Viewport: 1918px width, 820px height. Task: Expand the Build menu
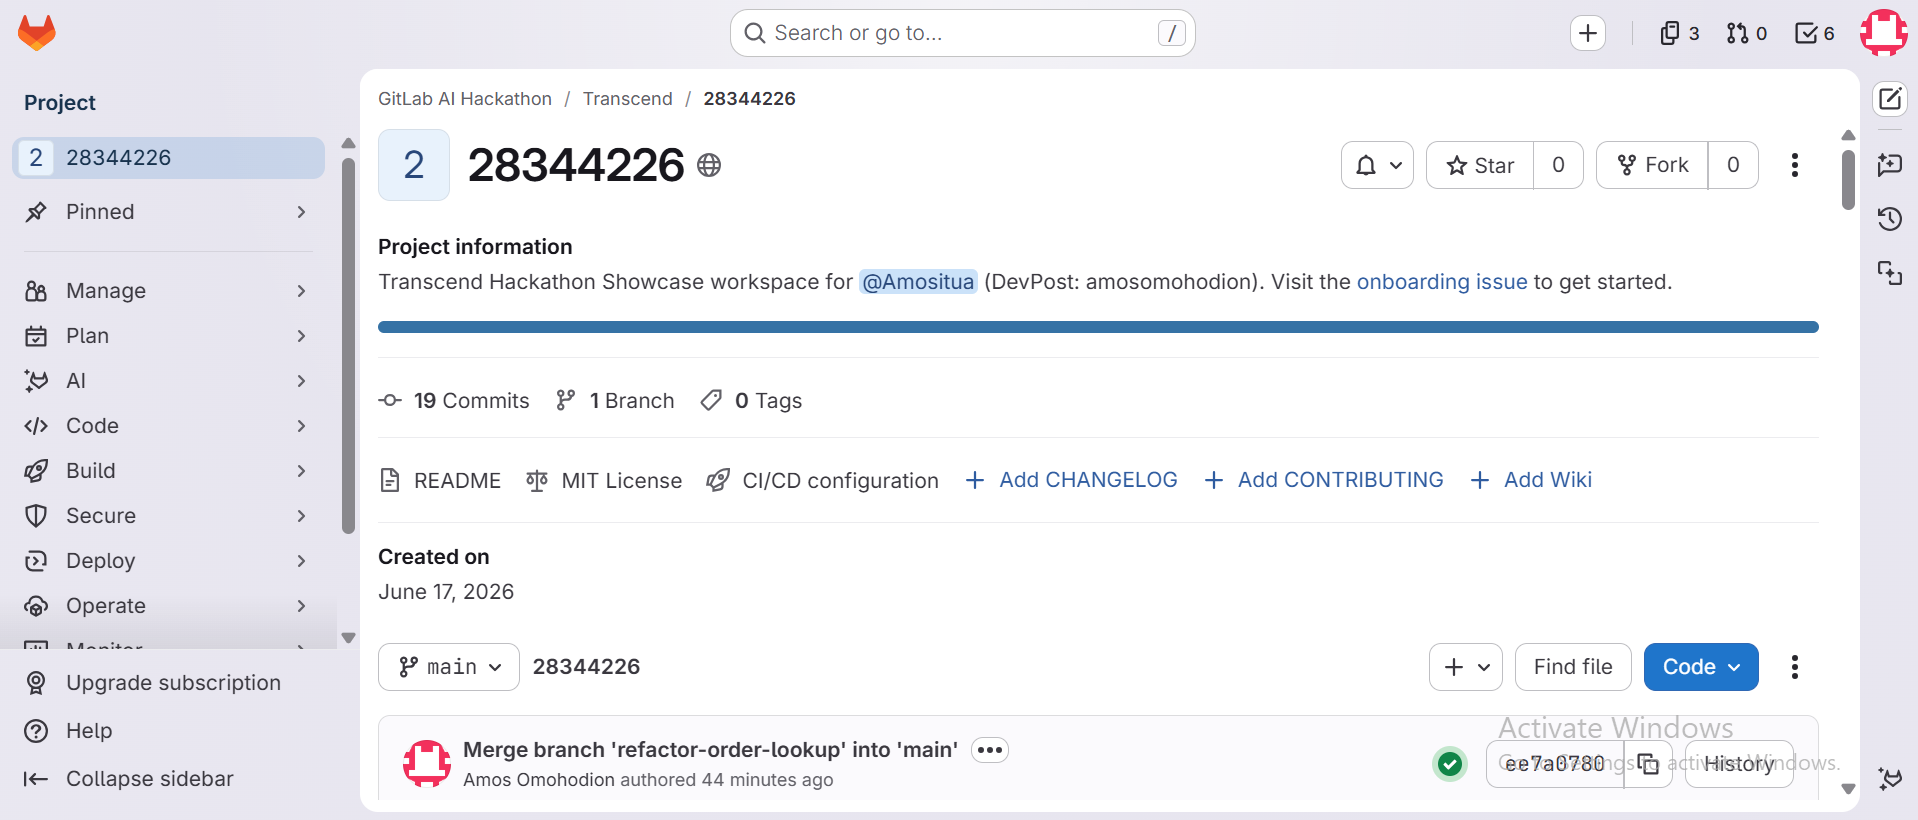tap(169, 471)
